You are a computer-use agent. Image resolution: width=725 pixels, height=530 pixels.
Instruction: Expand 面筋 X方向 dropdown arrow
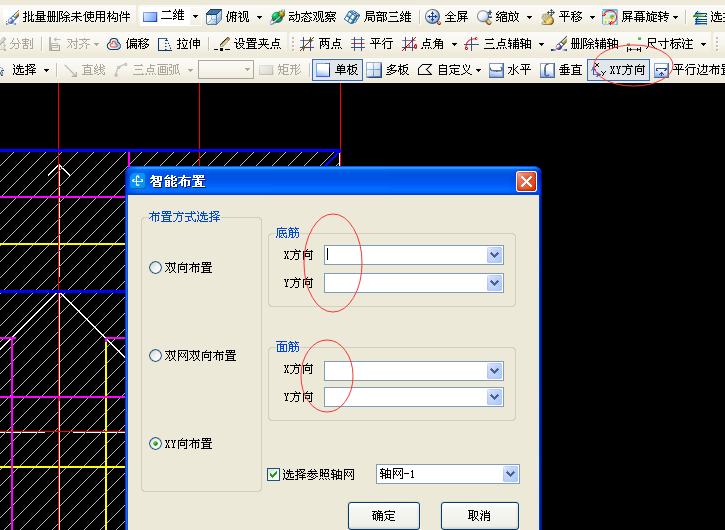(x=494, y=370)
